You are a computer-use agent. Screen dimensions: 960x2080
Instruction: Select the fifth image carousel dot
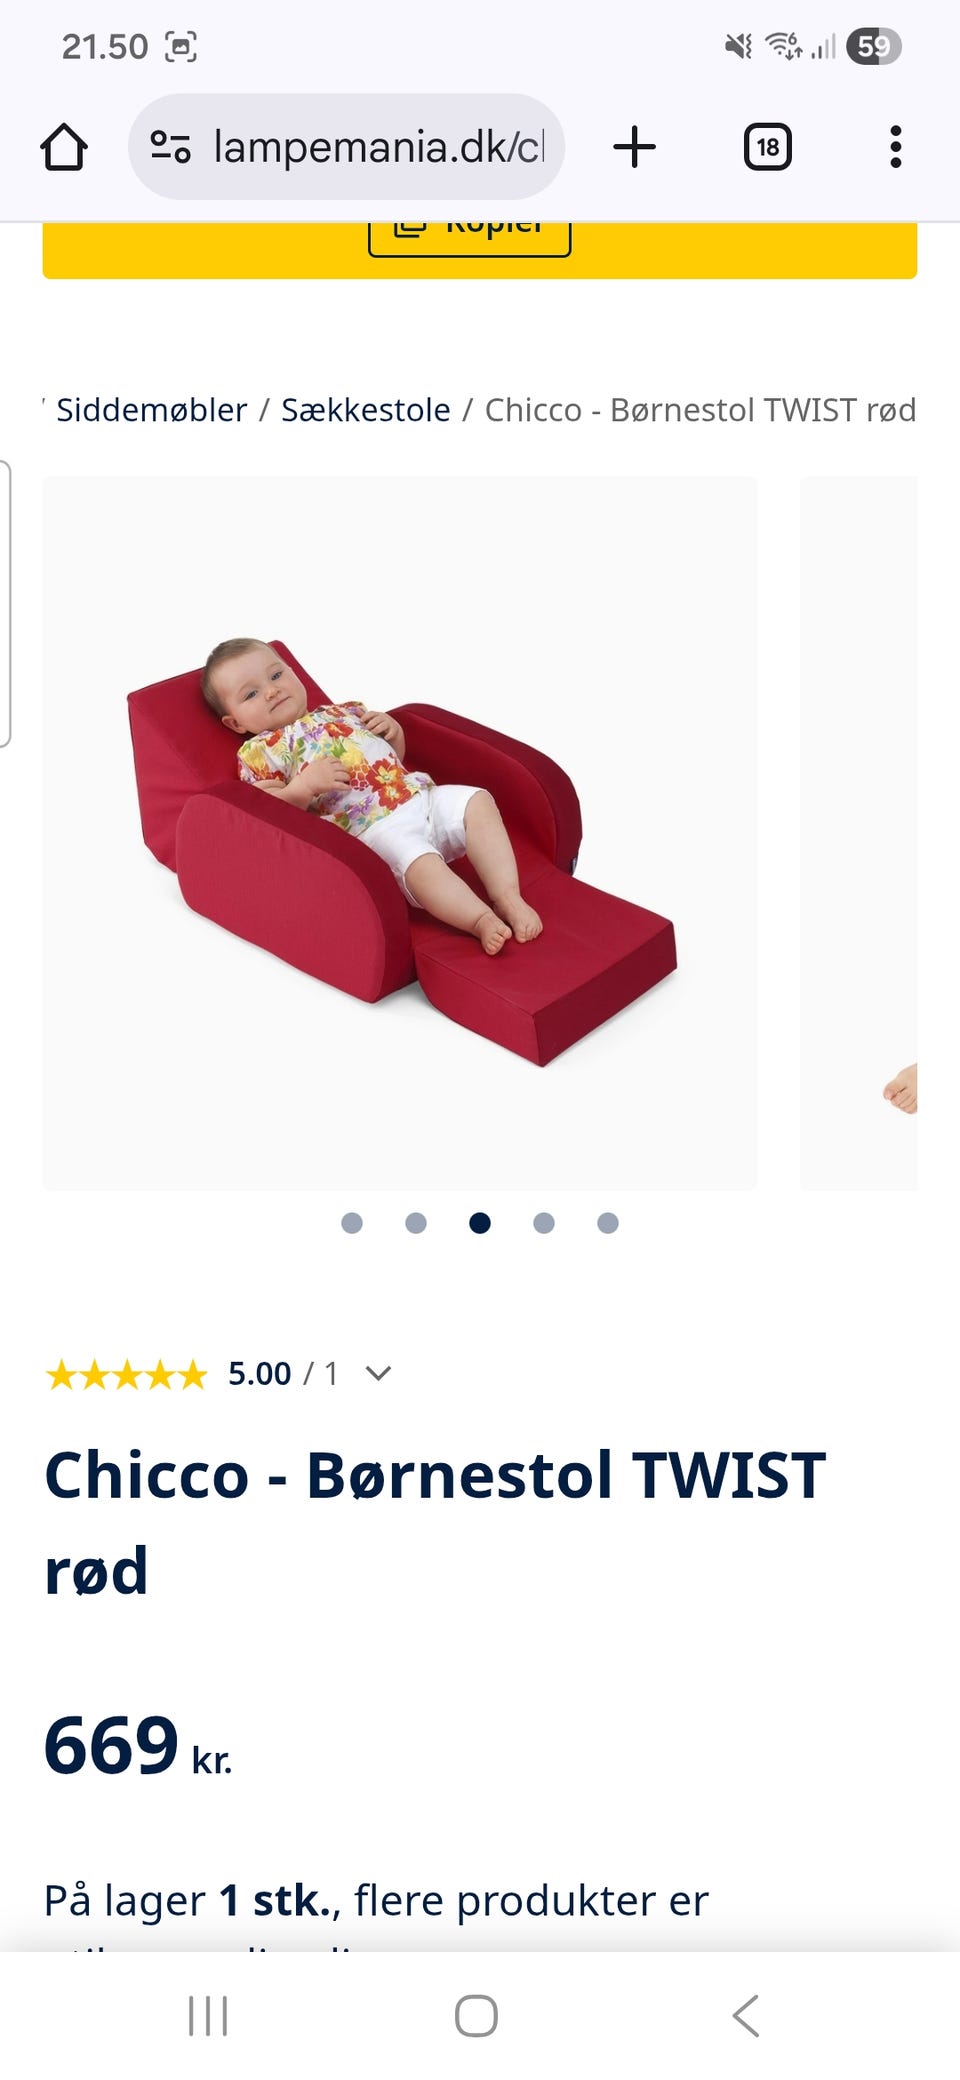[608, 1222]
